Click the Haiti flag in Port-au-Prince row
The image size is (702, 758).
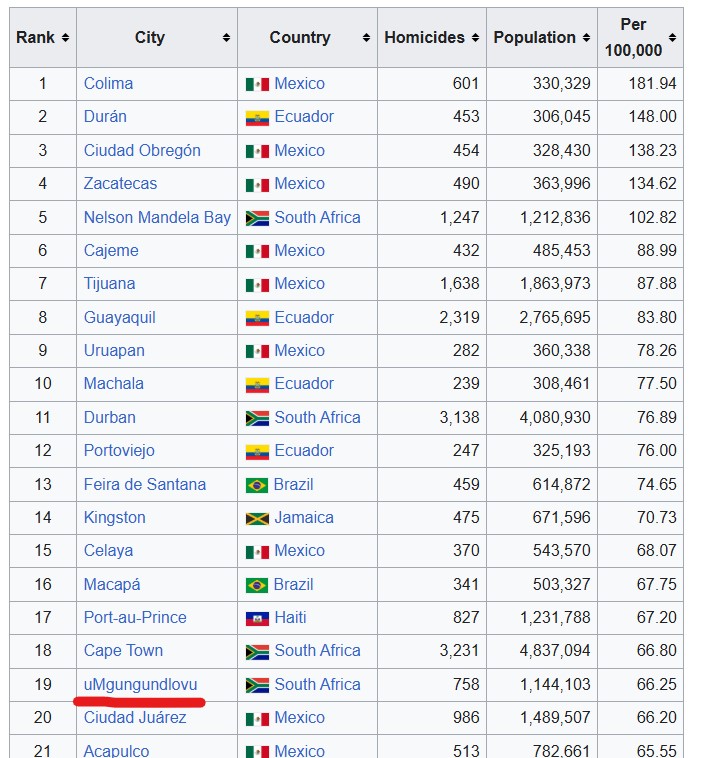(257, 619)
